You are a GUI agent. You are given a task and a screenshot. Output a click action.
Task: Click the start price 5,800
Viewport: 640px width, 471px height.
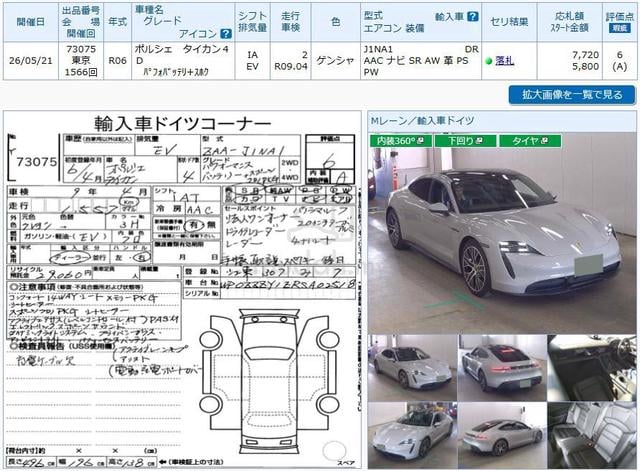pyautogui.click(x=585, y=67)
